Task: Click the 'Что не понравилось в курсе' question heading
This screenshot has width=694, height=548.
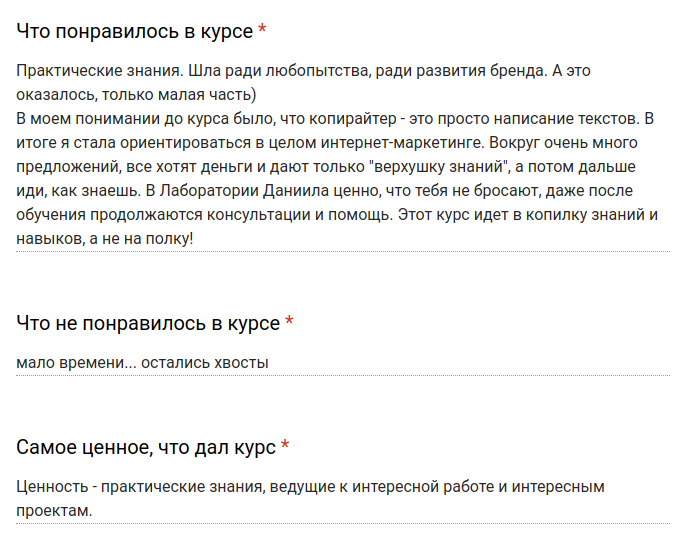Action: (x=148, y=324)
